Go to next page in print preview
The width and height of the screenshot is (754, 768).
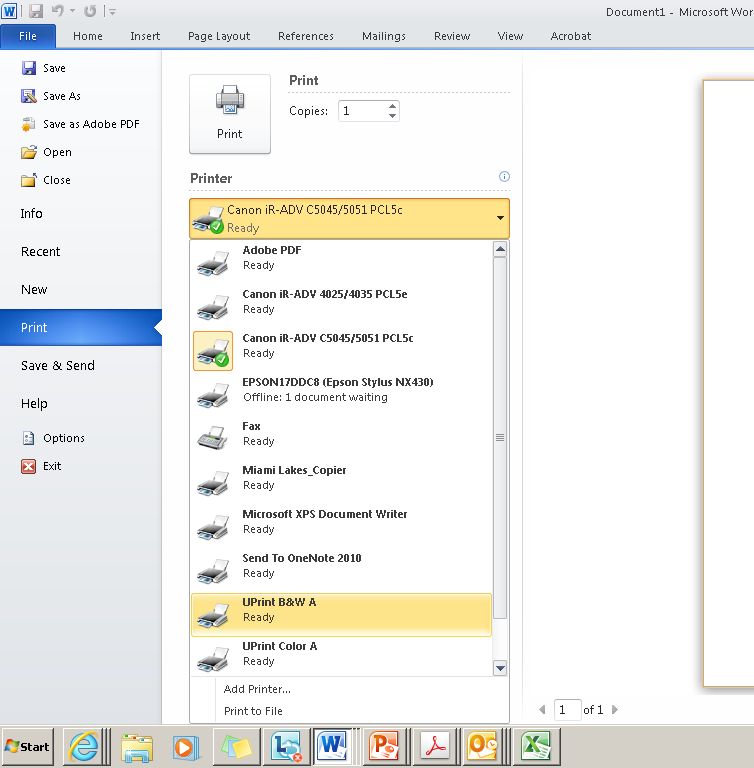pyautogui.click(x=615, y=710)
